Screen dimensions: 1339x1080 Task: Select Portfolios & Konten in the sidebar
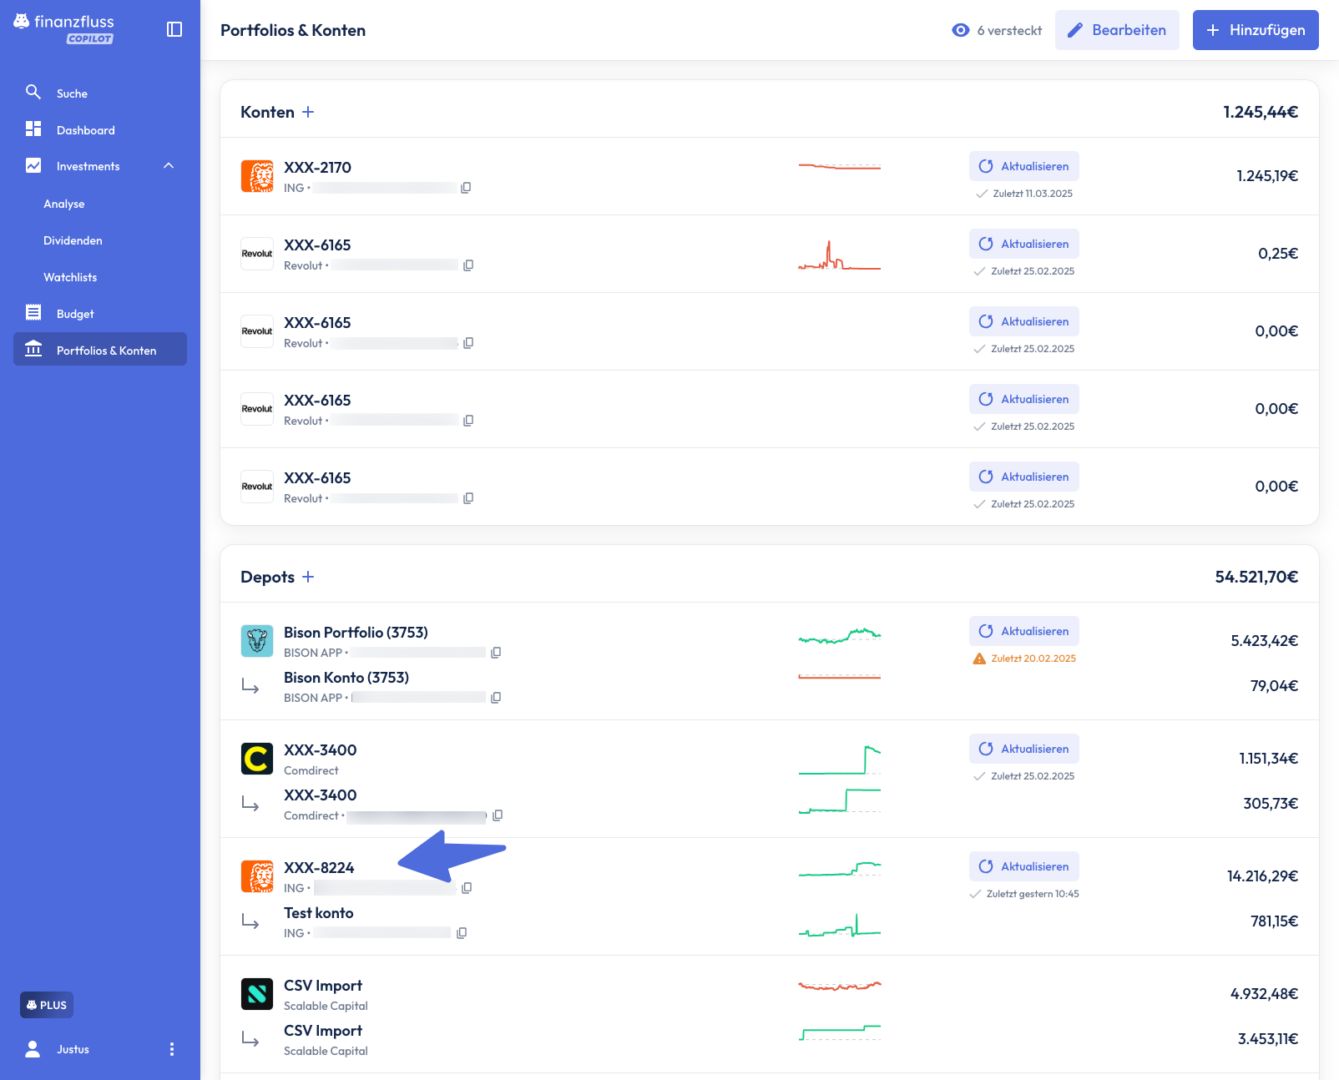pyautogui.click(x=100, y=350)
